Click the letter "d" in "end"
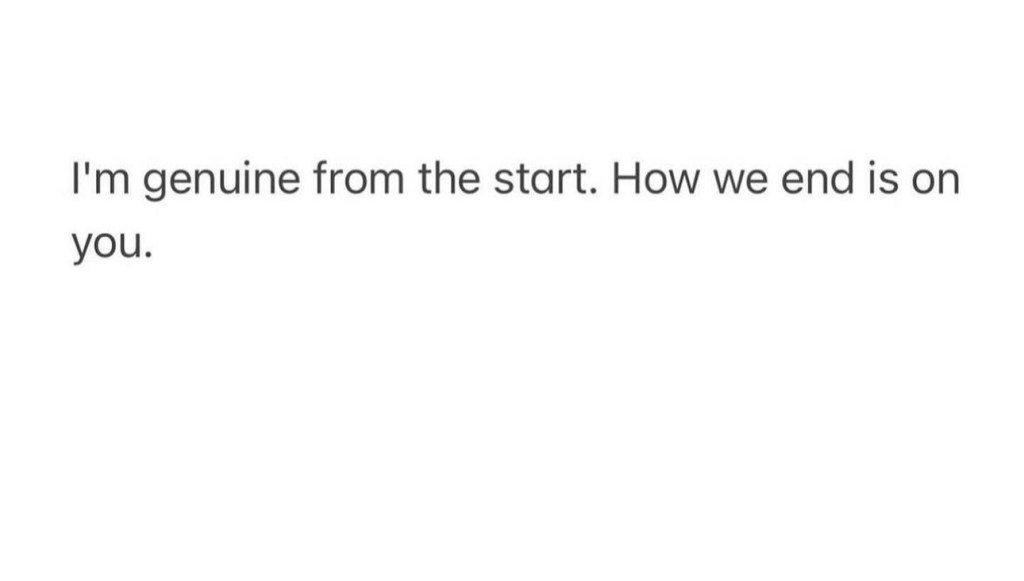This screenshot has height=581, width=1024. tap(842, 182)
